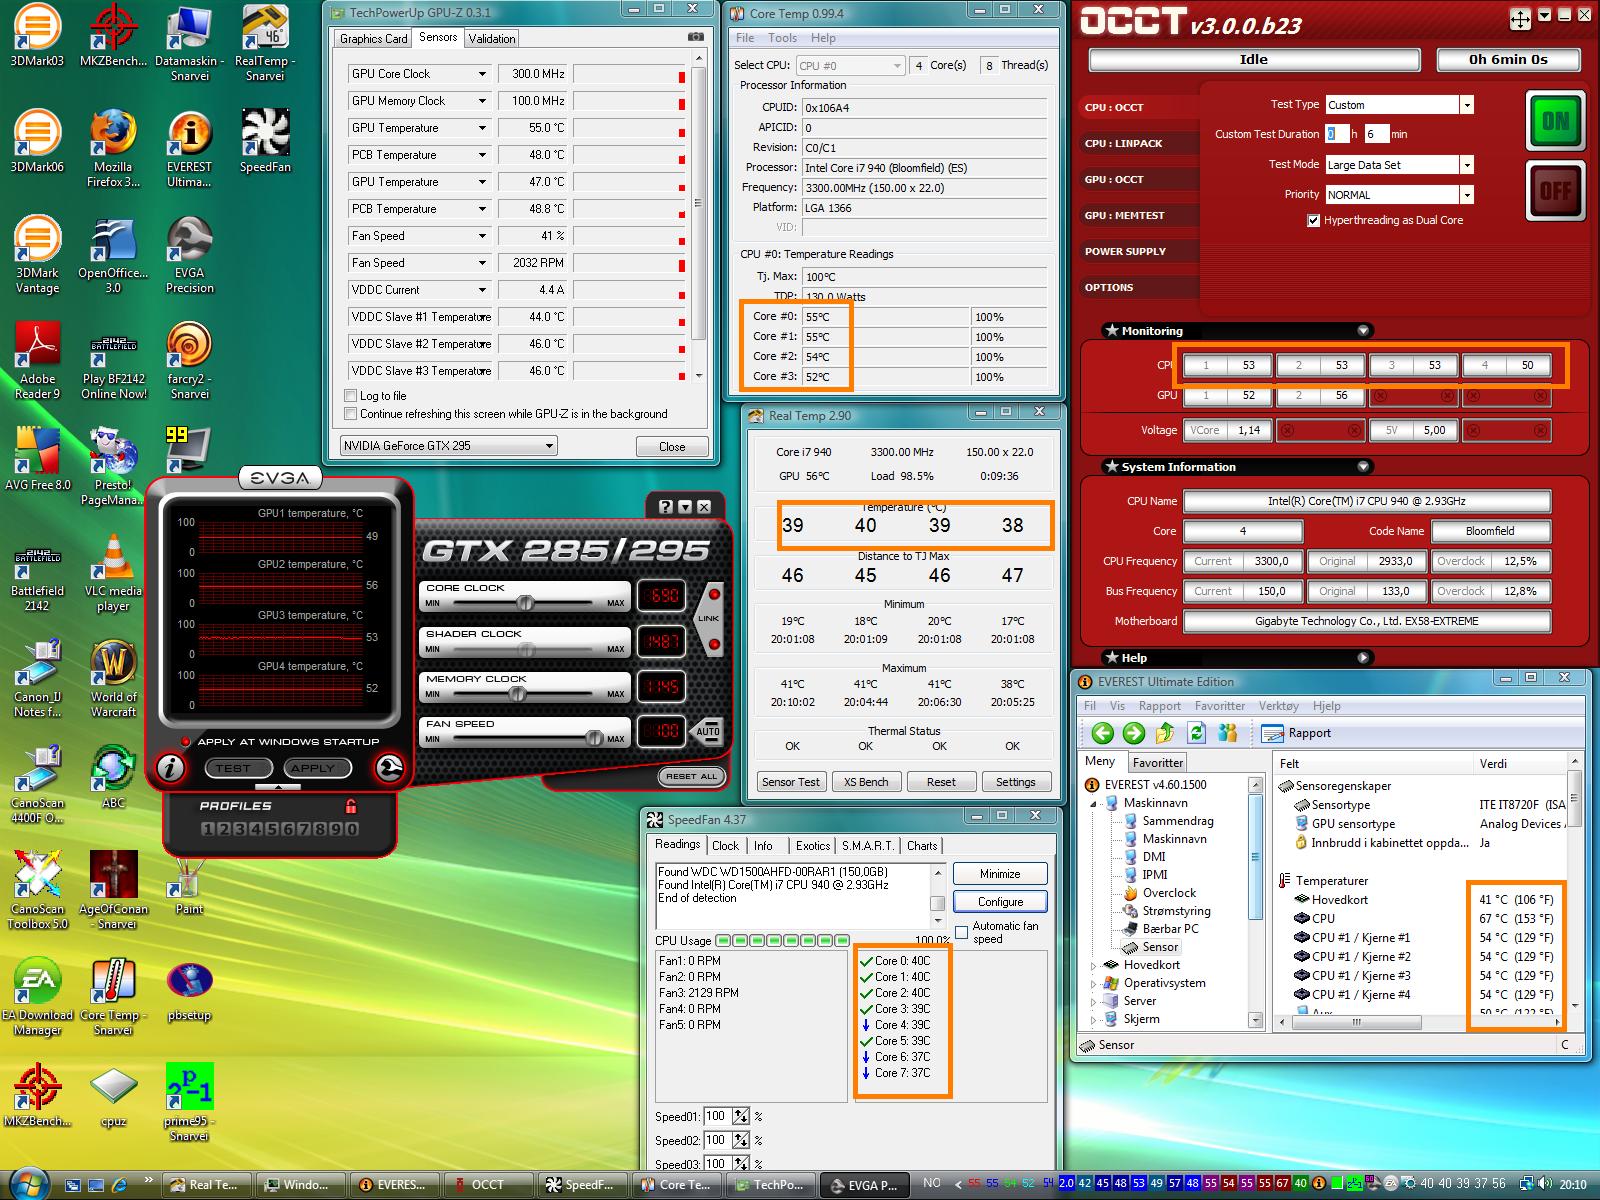The width and height of the screenshot is (1600, 1200).
Task: Click the SpeedFan Configure button
Action: (x=1000, y=902)
